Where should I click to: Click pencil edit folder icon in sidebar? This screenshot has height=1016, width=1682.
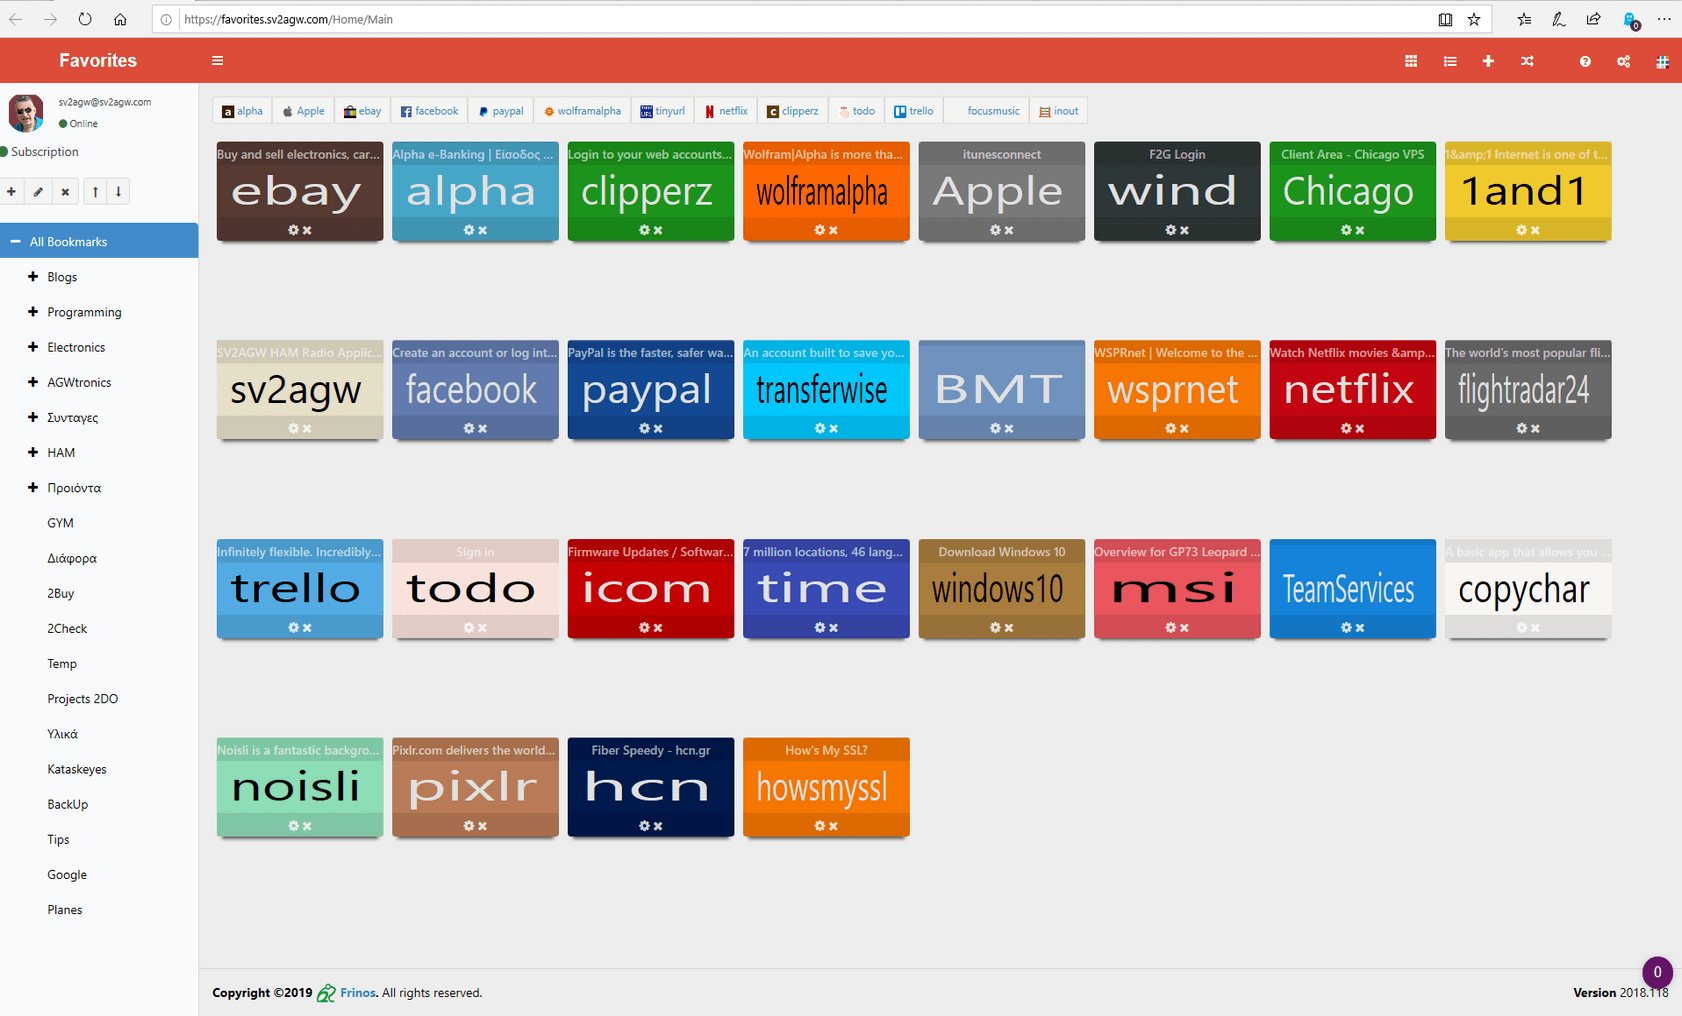click(38, 192)
